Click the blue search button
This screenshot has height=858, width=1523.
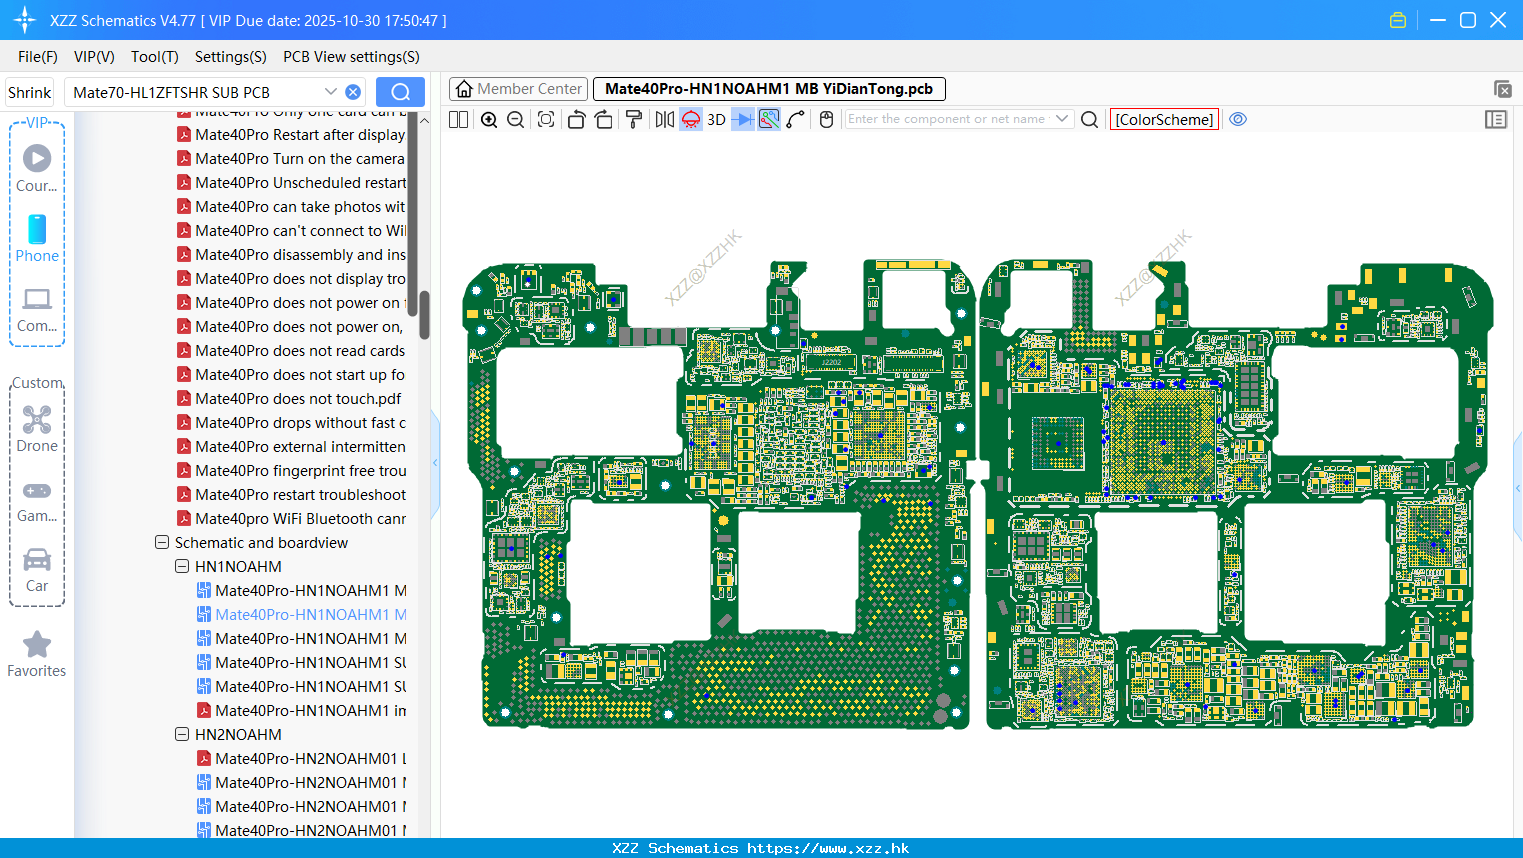(400, 92)
